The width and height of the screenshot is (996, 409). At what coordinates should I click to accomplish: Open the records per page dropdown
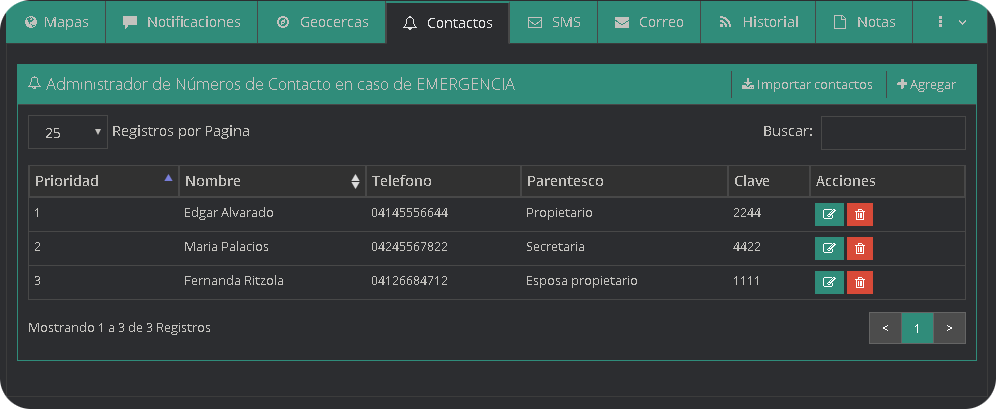tap(68, 132)
